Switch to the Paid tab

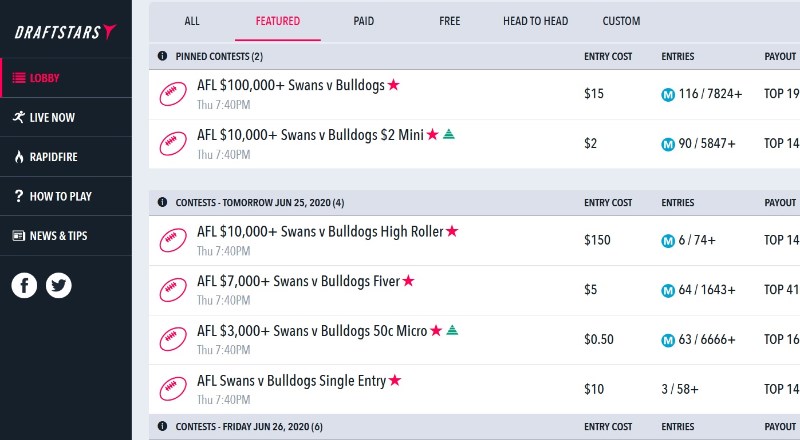tap(364, 21)
